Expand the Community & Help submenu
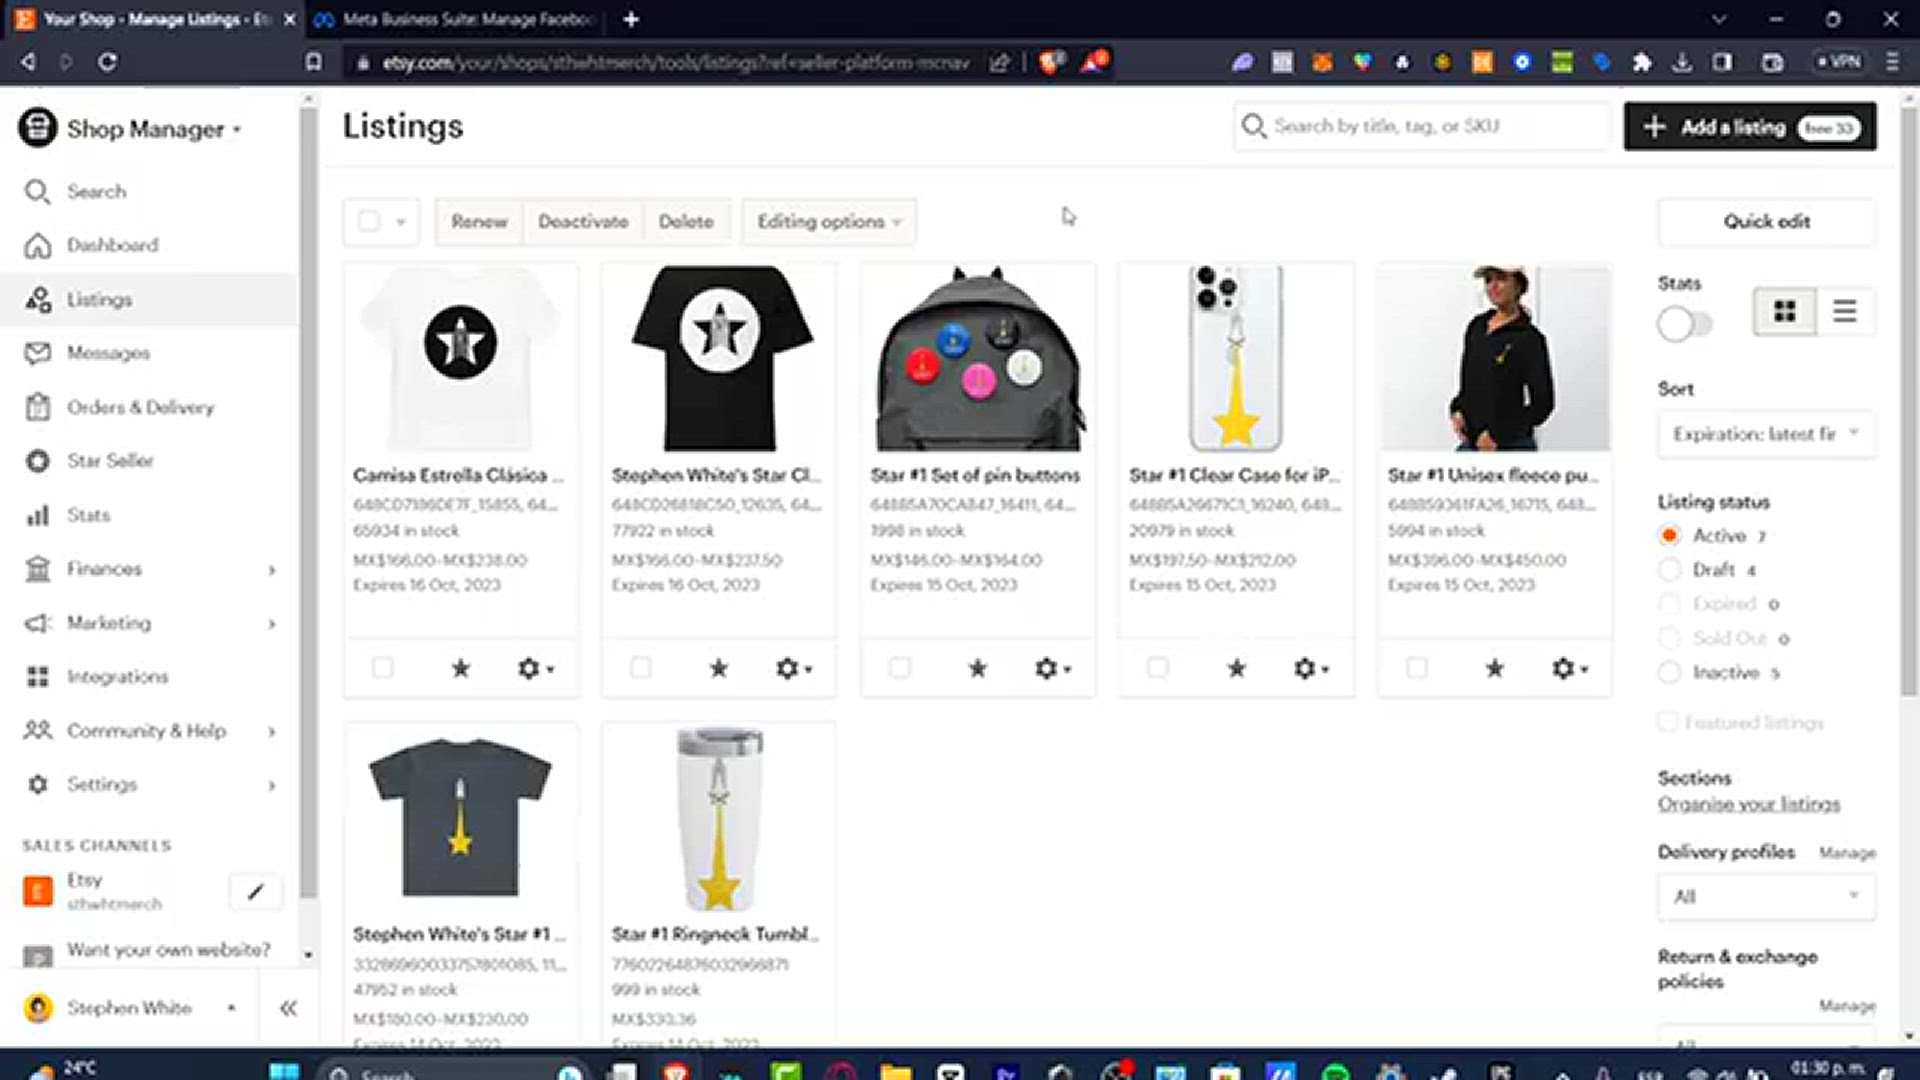The image size is (1920, 1080). pos(271,732)
